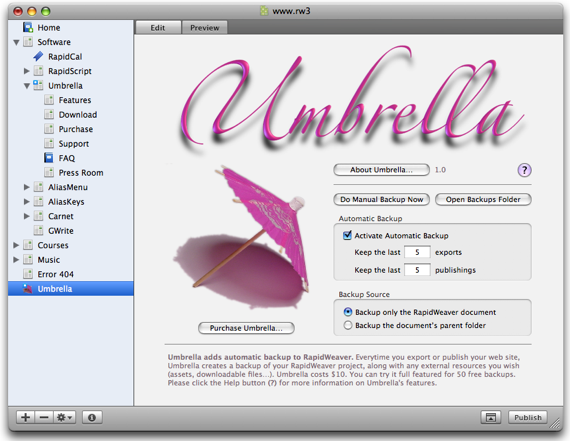
Task: Click the selected Umbrella plugin icon
Action: [28, 289]
